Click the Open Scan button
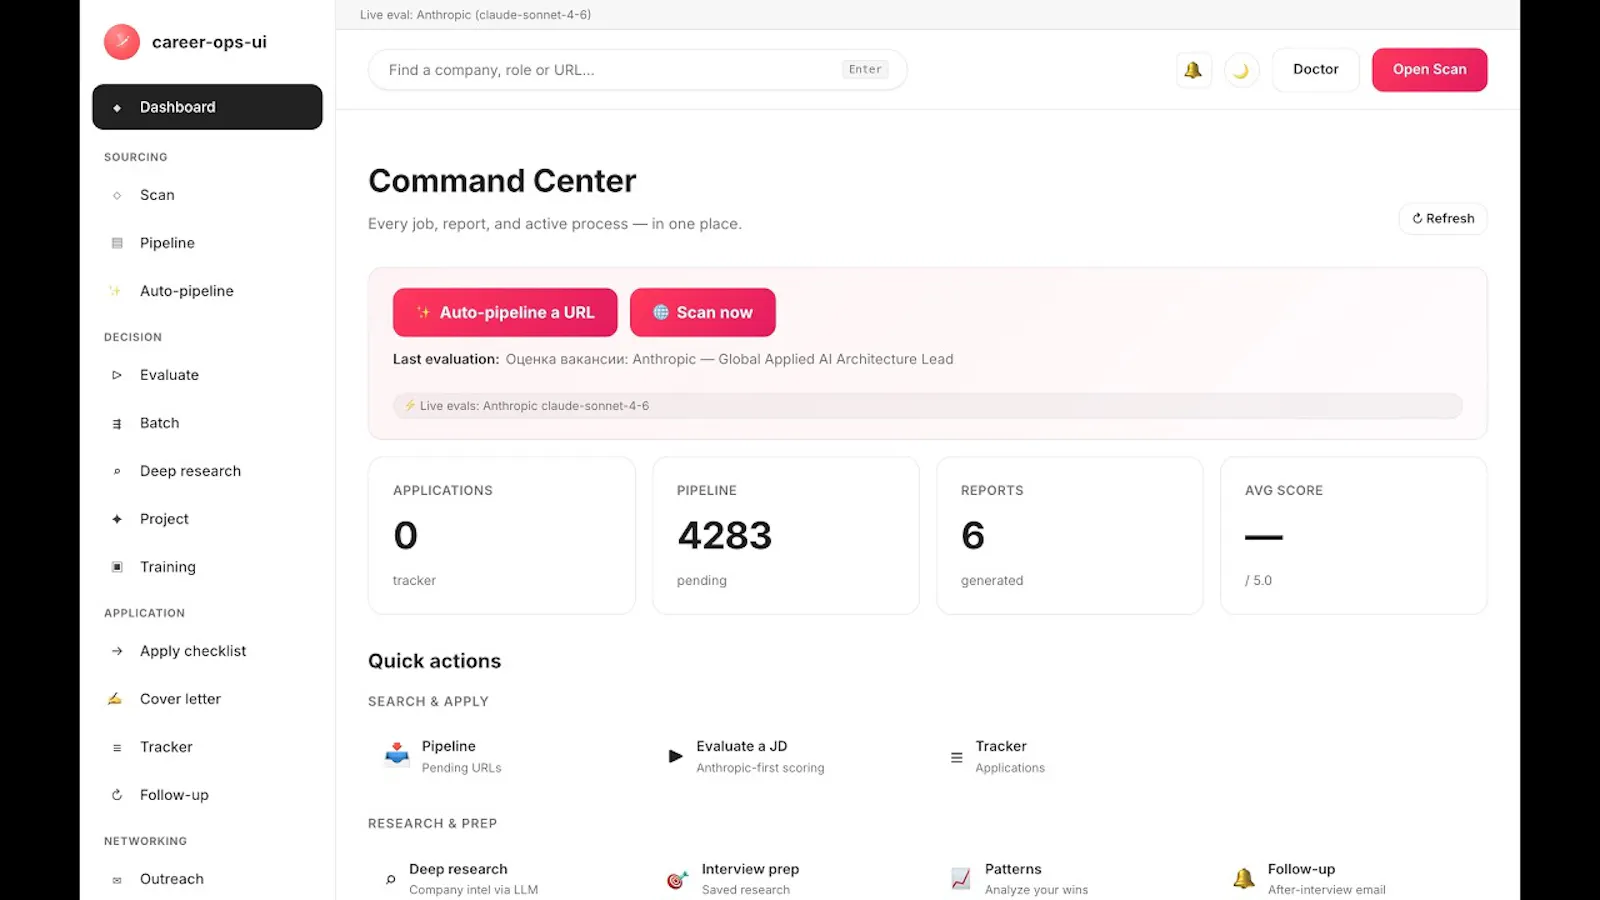This screenshot has width=1600, height=900. (1429, 70)
